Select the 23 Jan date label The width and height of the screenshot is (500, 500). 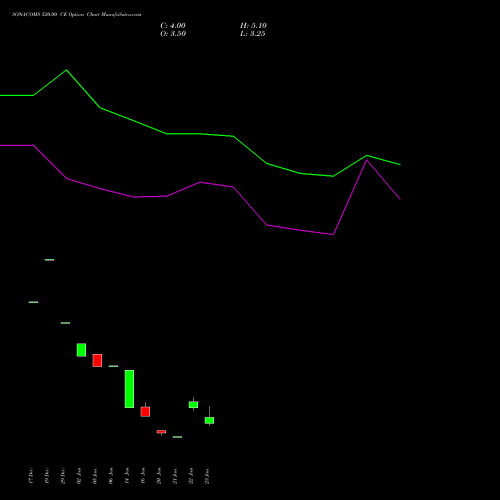[207, 476]
